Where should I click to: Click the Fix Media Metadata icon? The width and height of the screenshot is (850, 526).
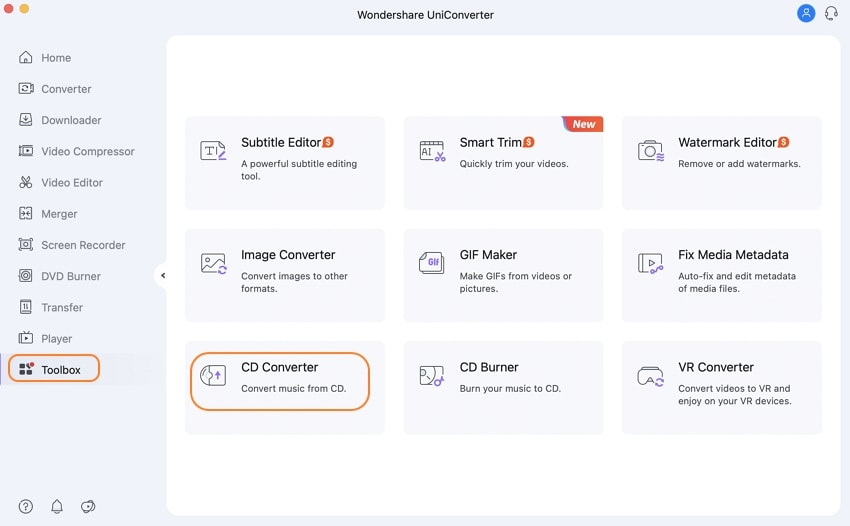[651, 264]
